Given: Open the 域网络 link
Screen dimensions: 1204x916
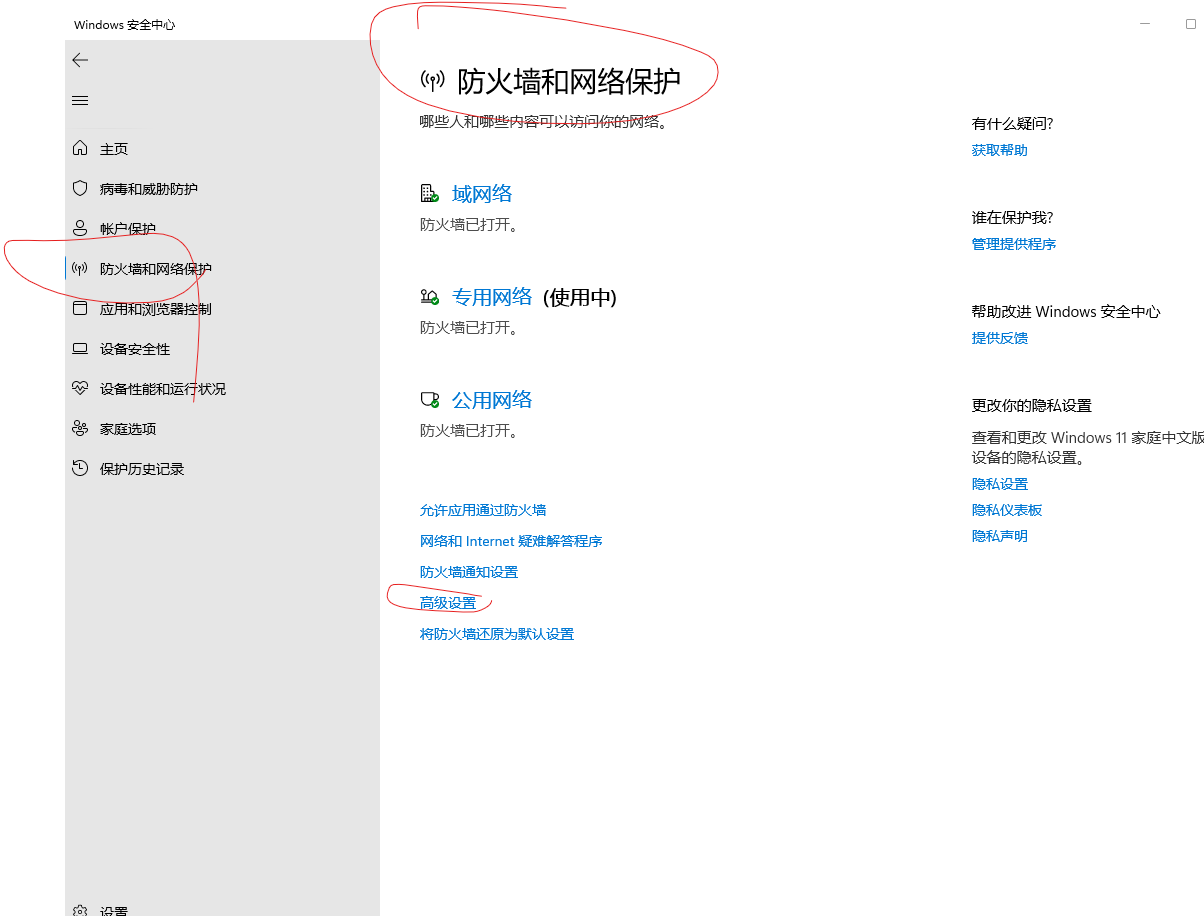Looking at the screenshot, I should point(482,194).
